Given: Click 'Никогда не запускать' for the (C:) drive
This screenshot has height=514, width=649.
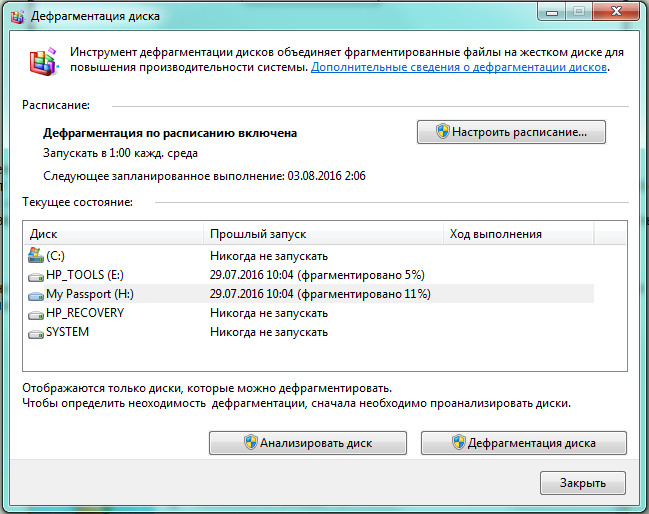Looking at the screenshot, I should 269,256.
